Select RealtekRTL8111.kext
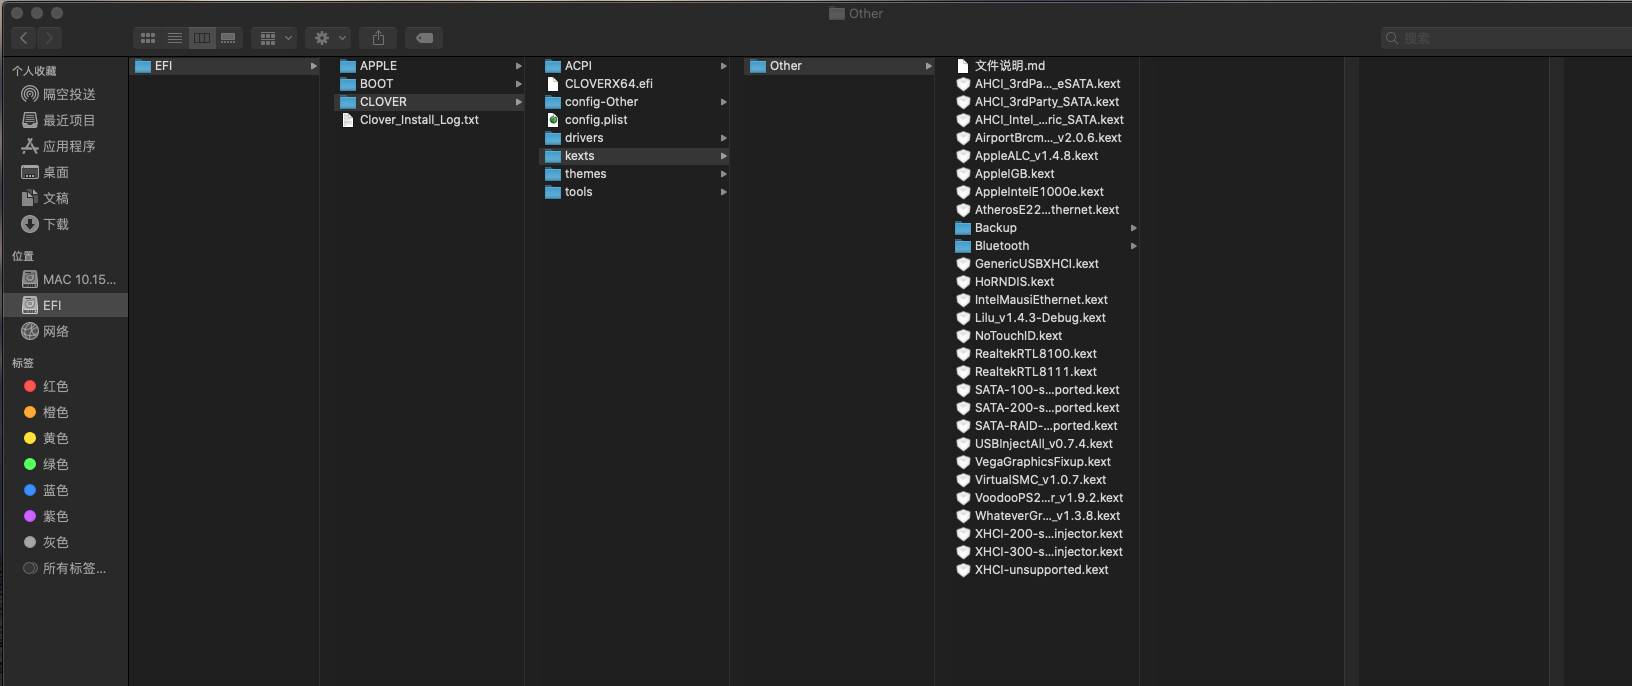This screenshot has width=1632, height=686. tap(1044, 372)
